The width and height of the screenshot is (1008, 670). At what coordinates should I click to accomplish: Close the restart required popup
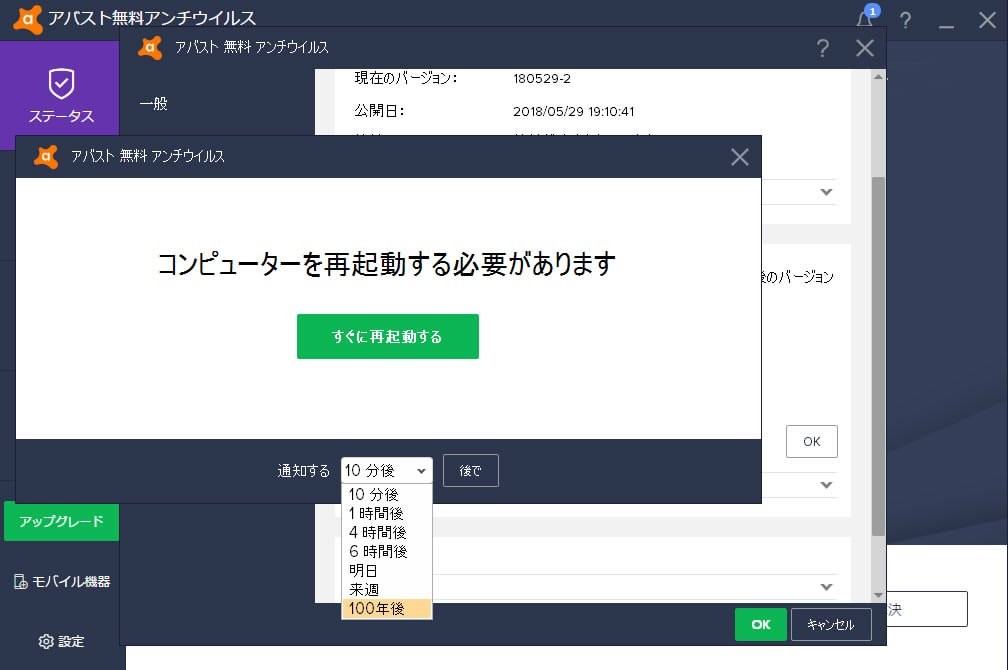coord(740,157)
